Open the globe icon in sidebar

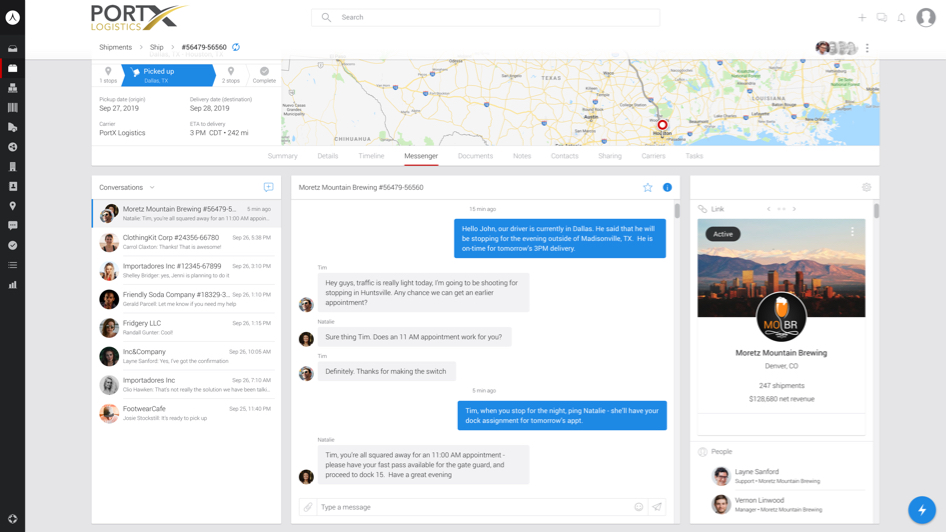click(x=13, y=147)
